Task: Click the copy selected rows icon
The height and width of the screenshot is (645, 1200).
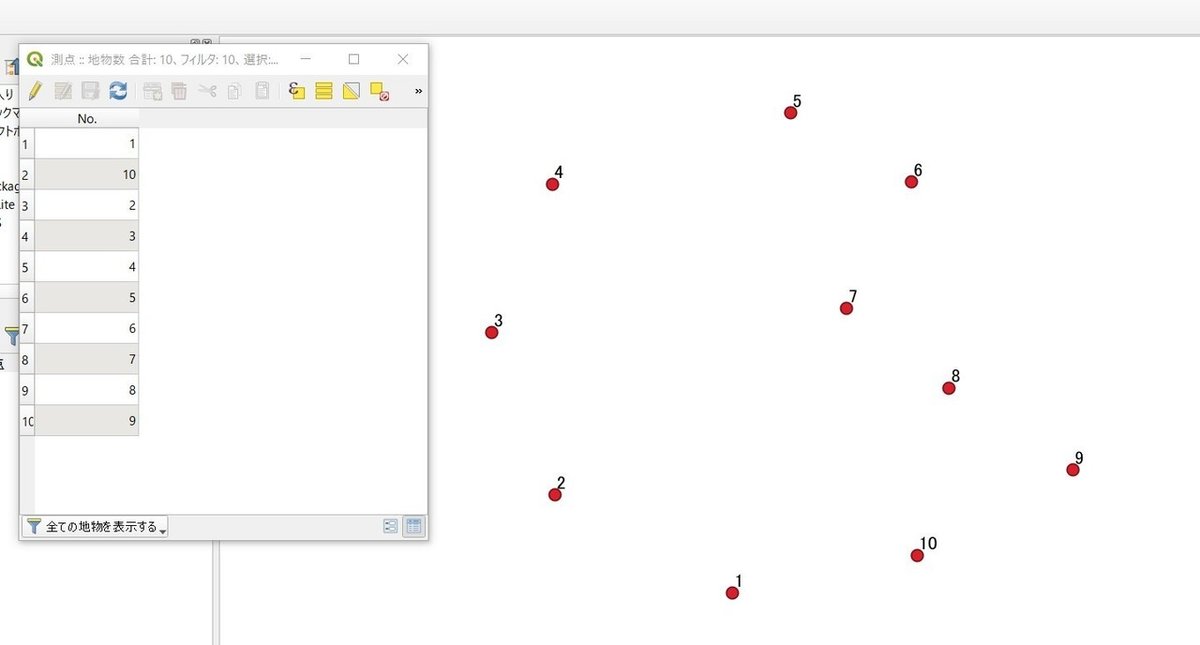Action: [x=234, y=91]
